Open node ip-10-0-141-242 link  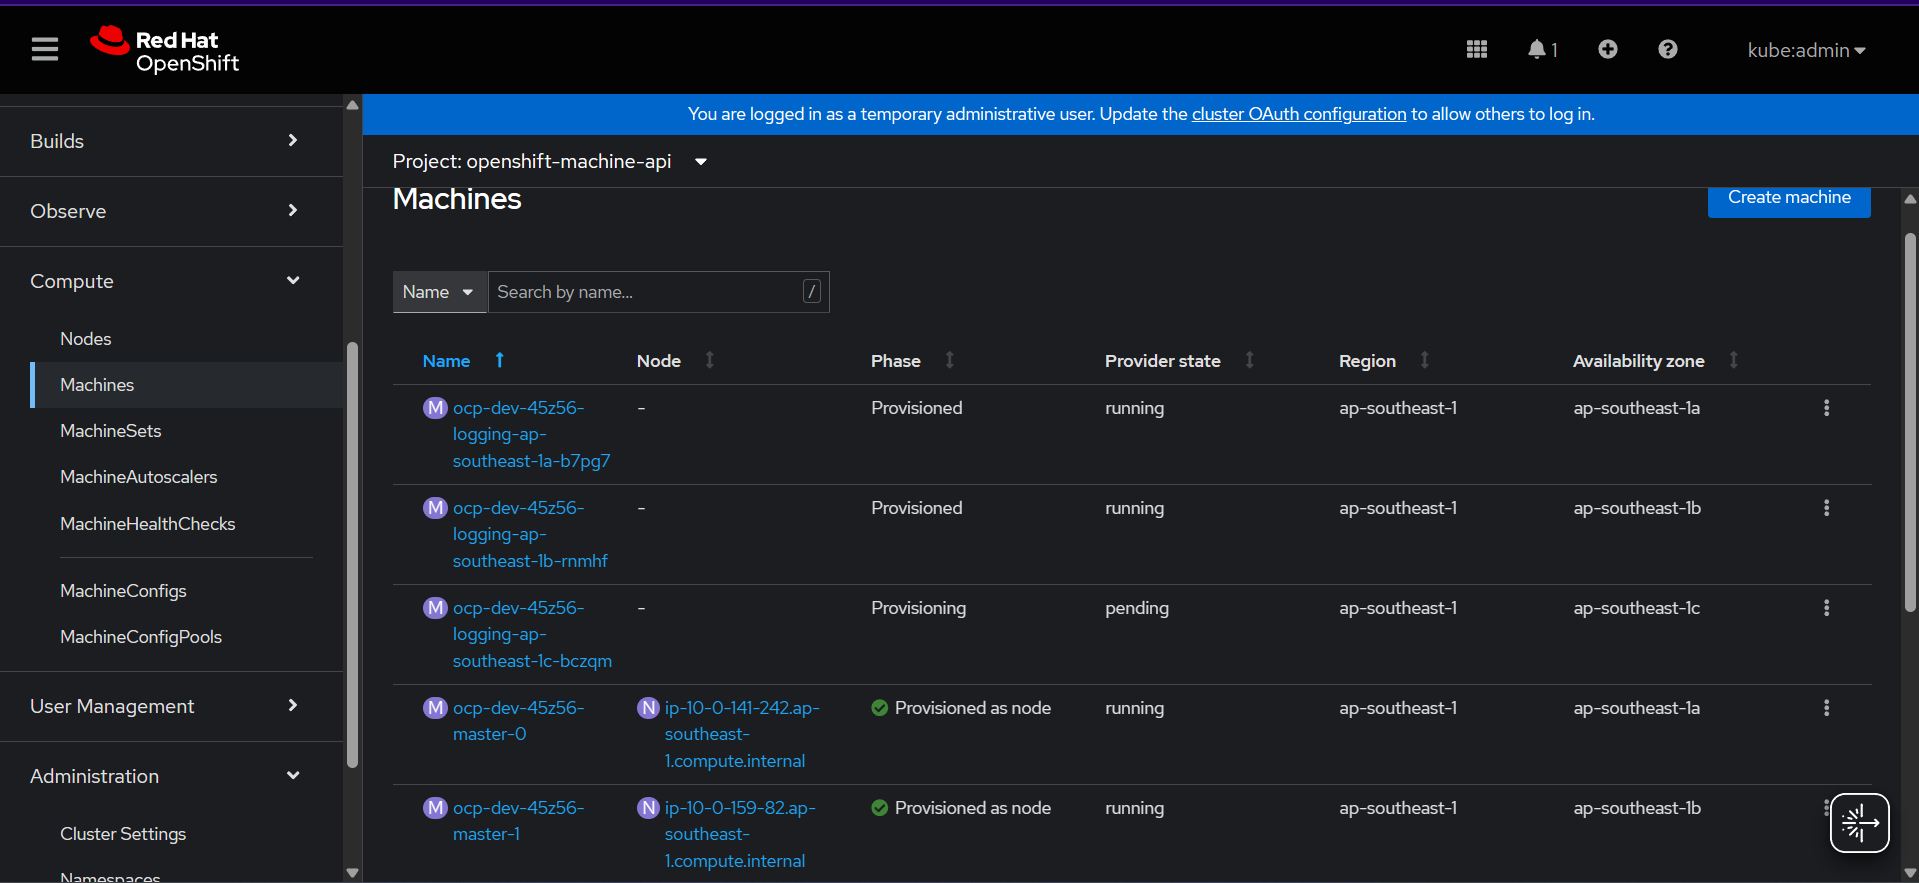(742, 734)
